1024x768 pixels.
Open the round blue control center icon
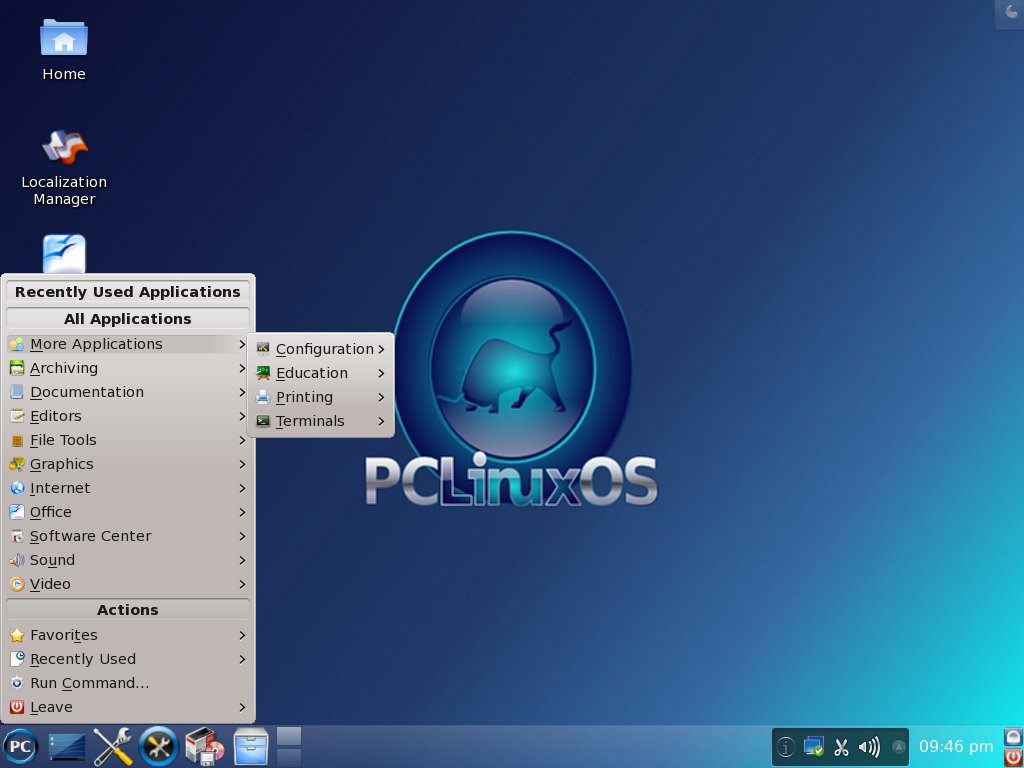[159, 746]
